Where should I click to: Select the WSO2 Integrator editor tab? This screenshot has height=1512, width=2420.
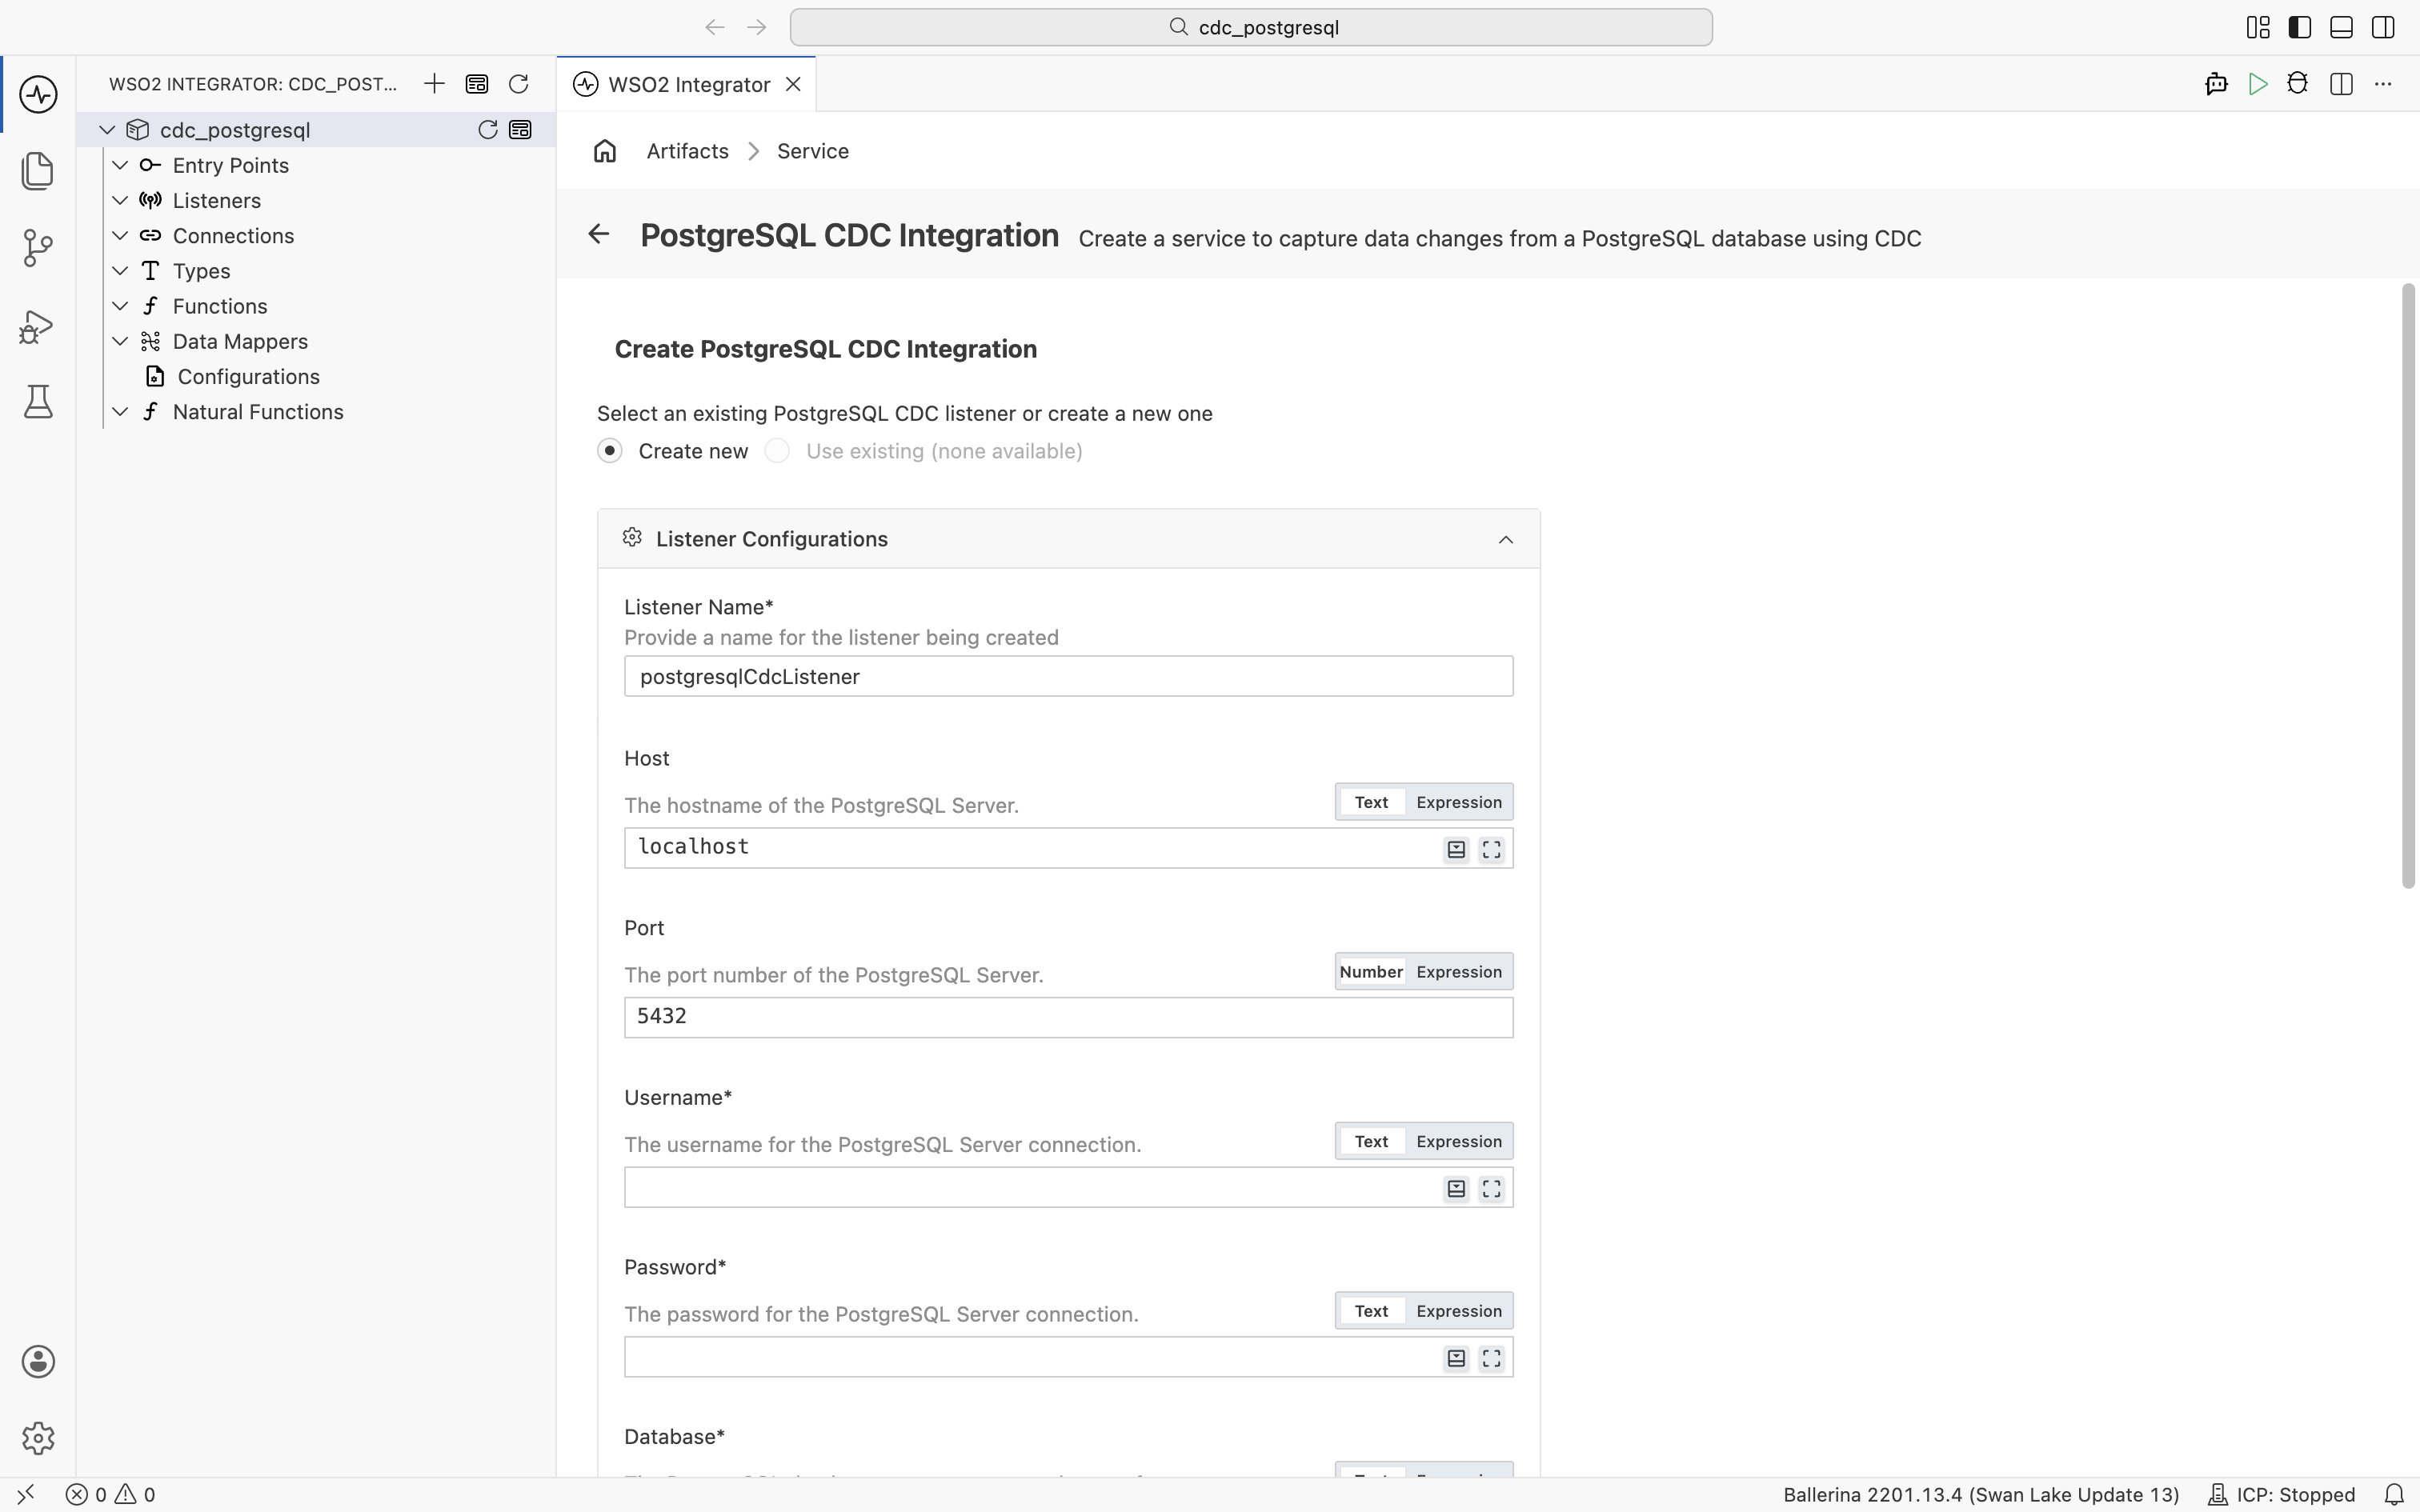point(688,84)
